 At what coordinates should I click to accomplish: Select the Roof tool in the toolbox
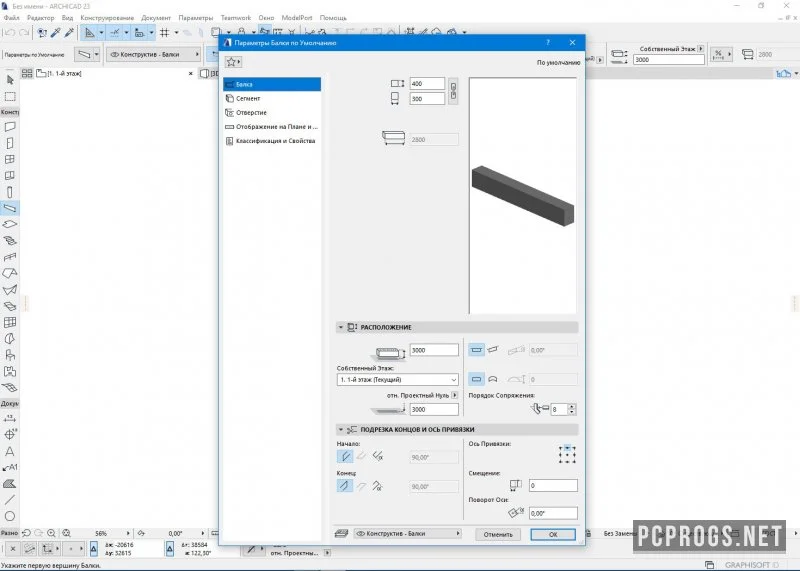10,274
